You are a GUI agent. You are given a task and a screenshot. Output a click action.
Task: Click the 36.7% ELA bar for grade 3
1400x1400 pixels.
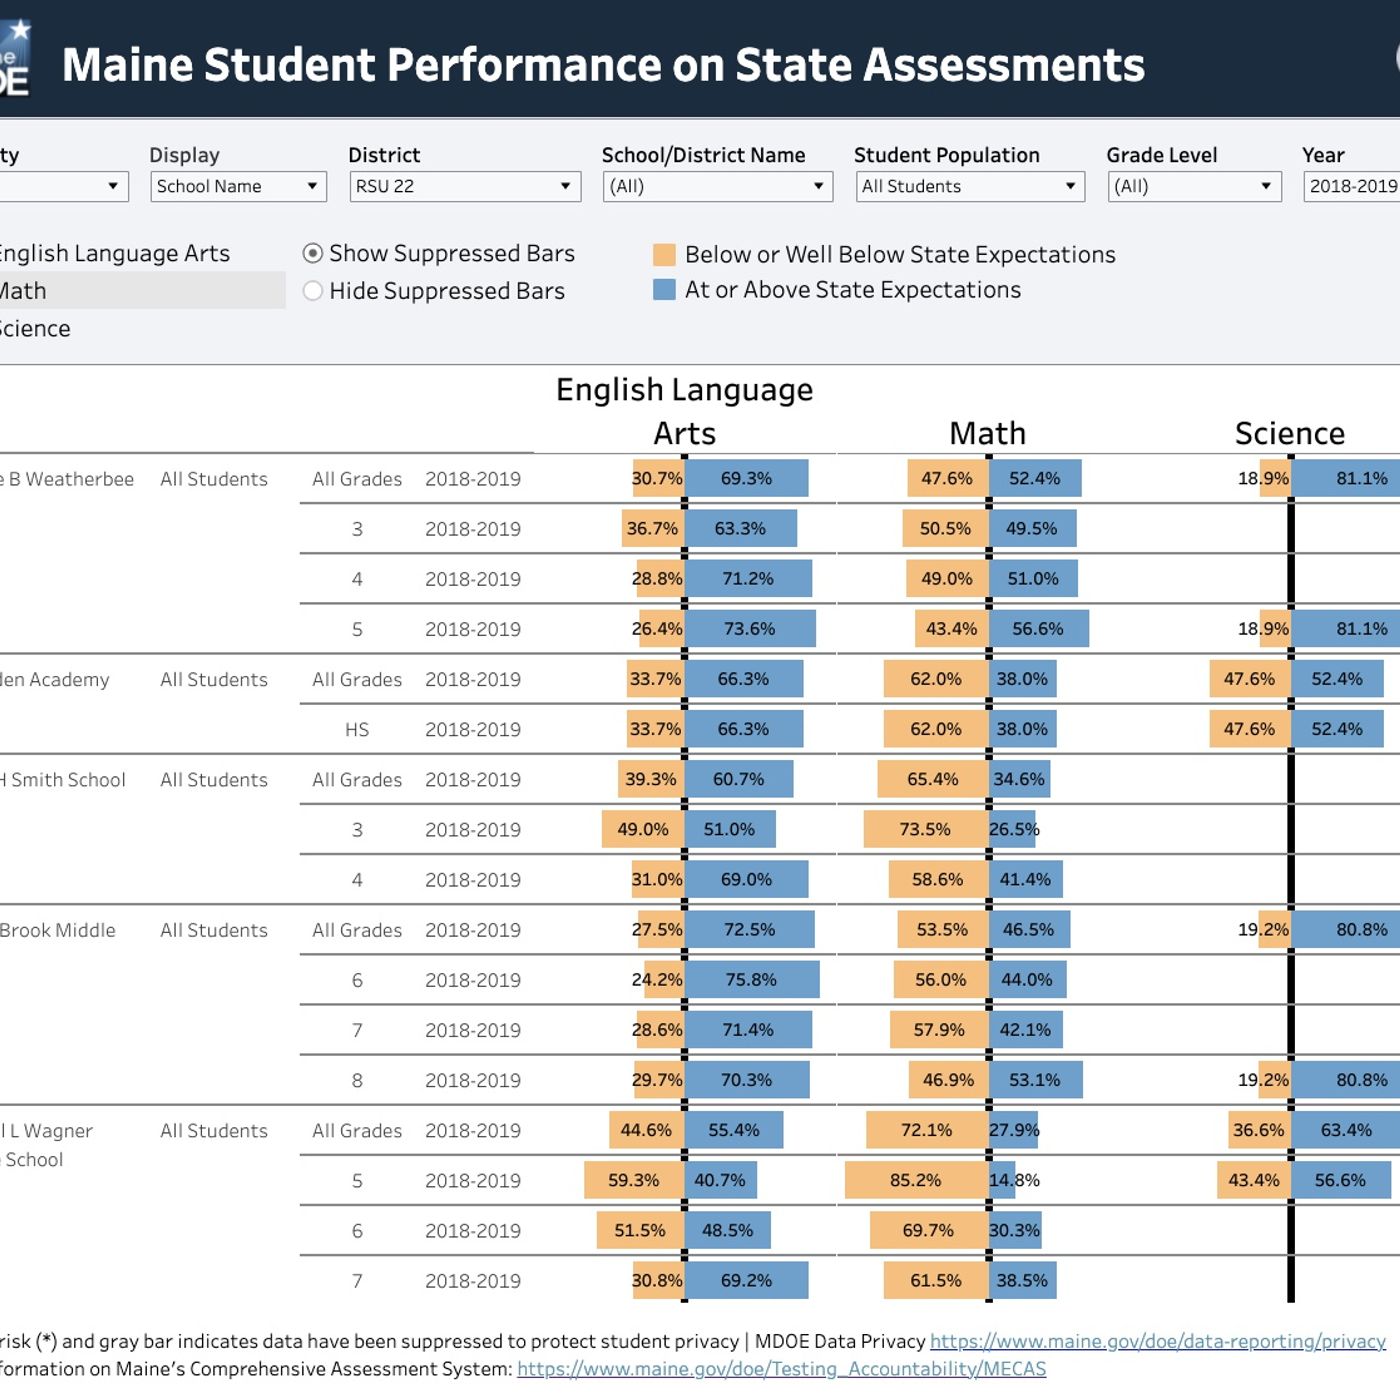(653, 529)
